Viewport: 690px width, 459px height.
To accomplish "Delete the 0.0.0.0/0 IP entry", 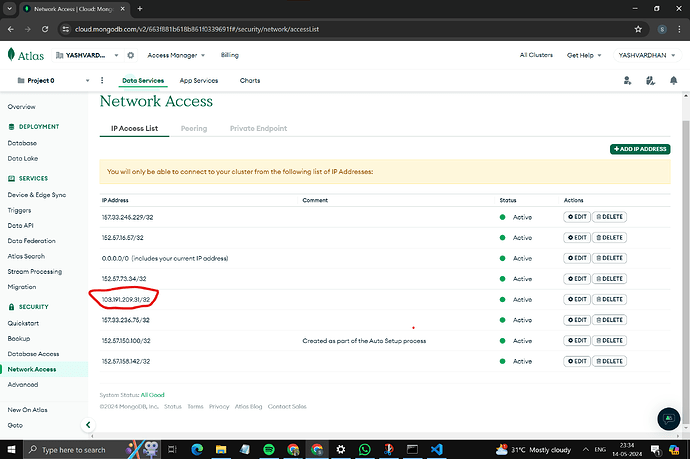I will [609, 257].
